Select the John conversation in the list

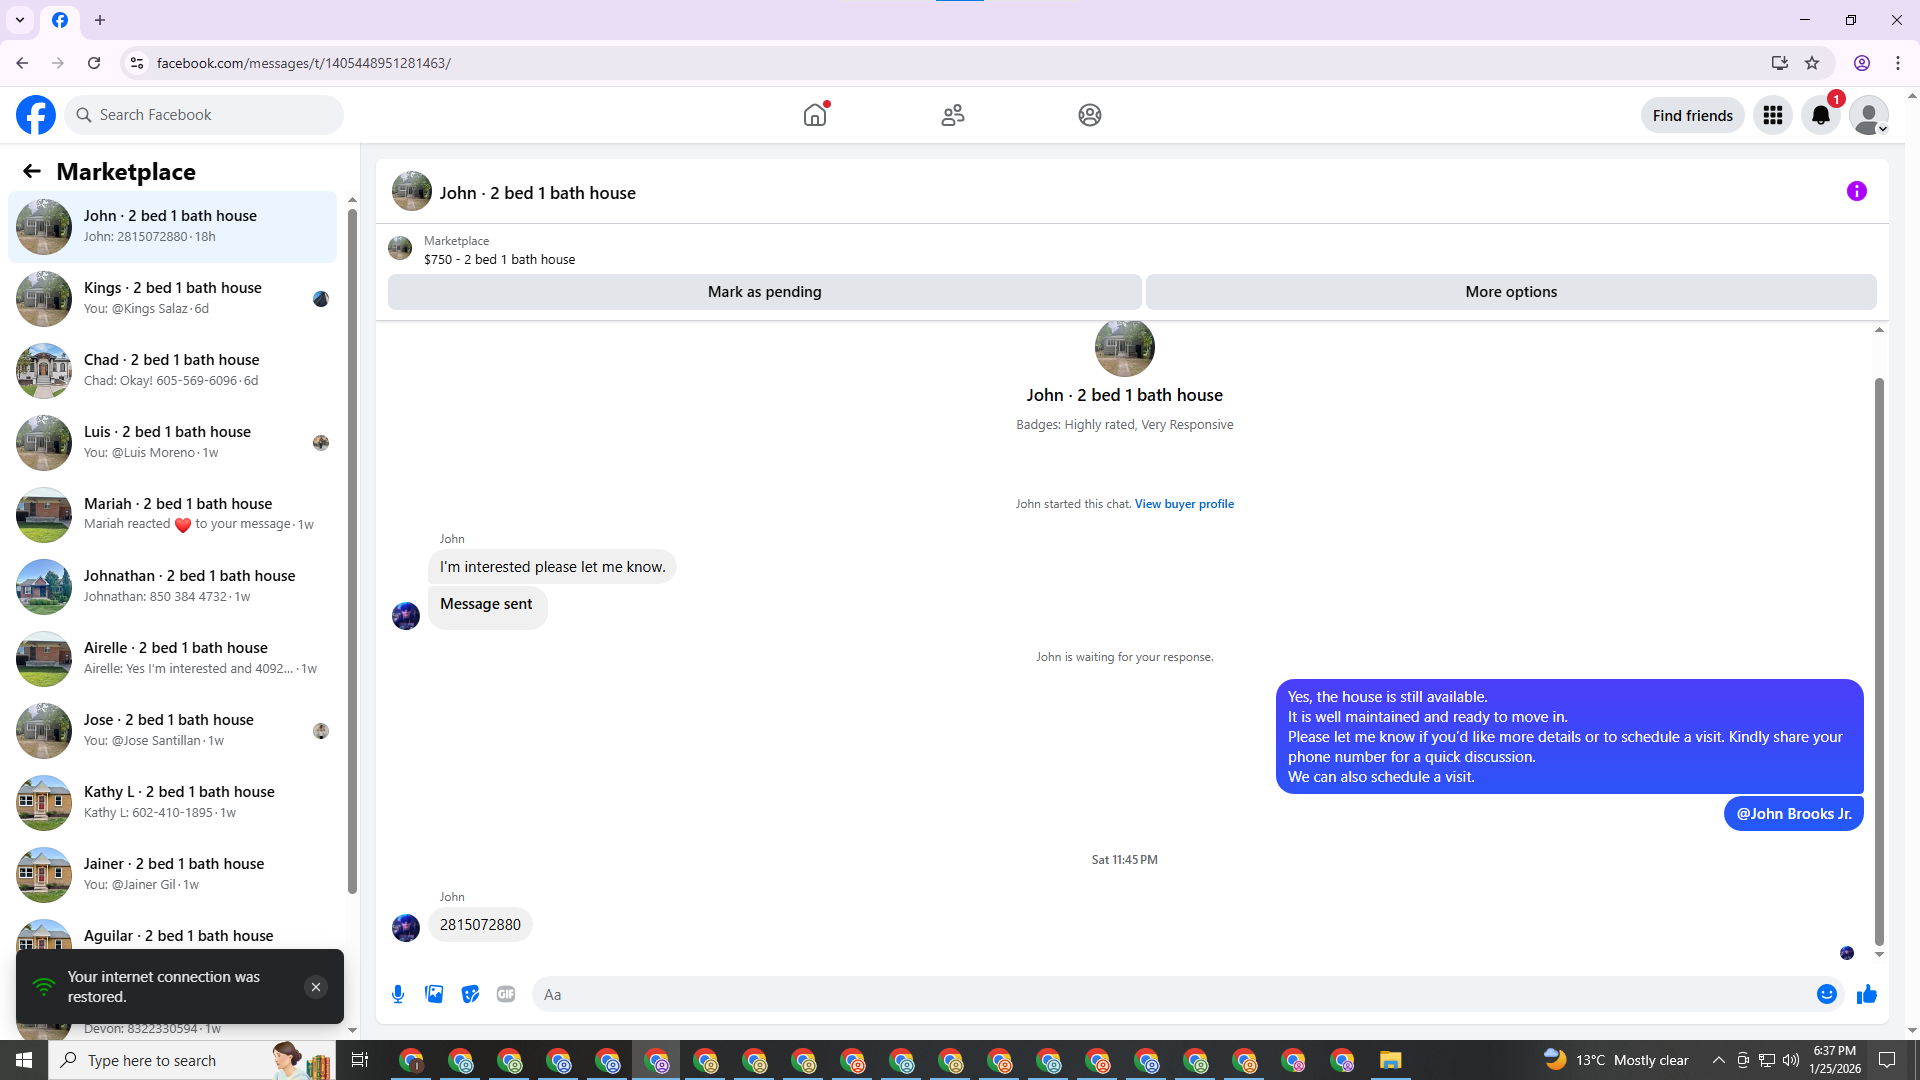pos(173,226)
